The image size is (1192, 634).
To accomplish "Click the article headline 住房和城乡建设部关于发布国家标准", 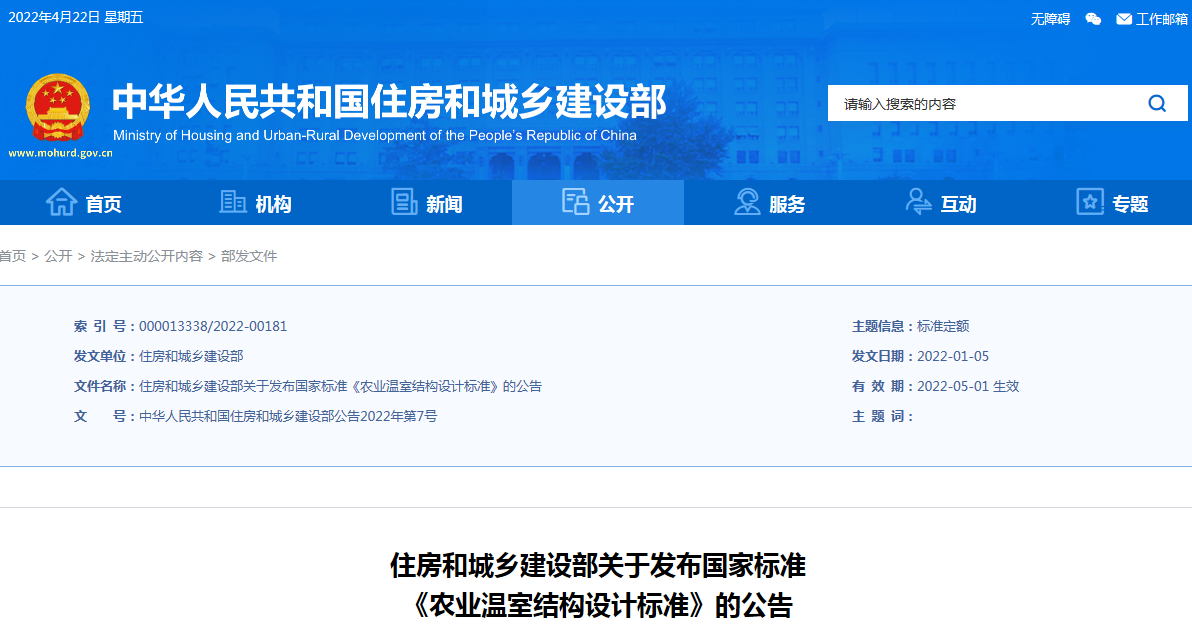I will coord(598,565).
